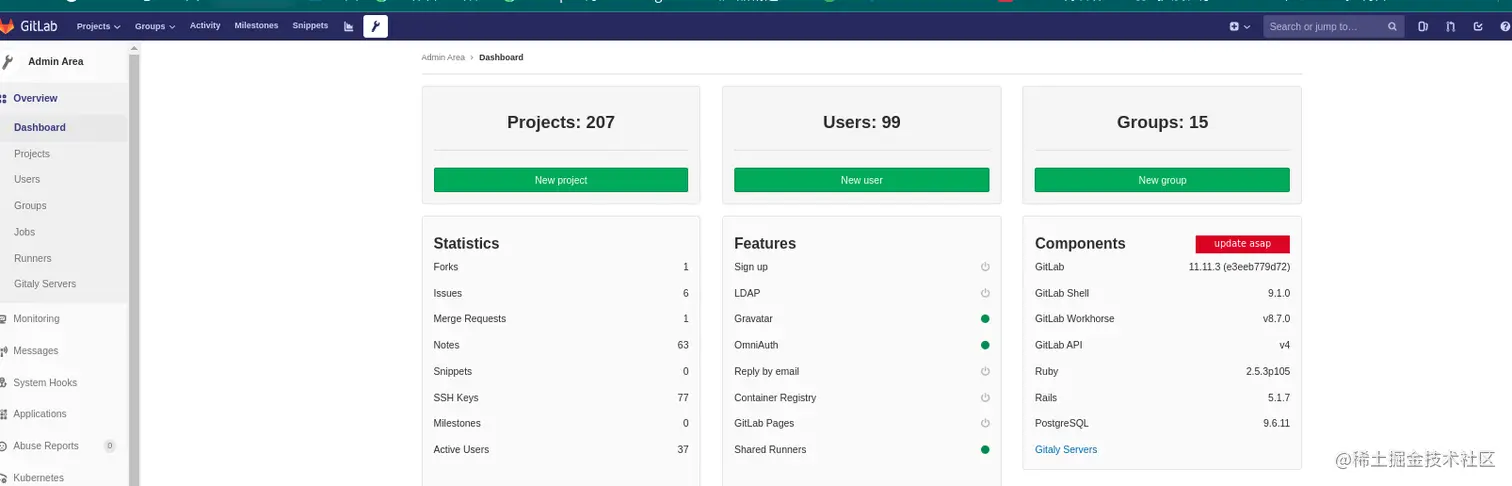Click the Sign up disabled power icon
The image size is (1512, 486).
coord(985,267)
